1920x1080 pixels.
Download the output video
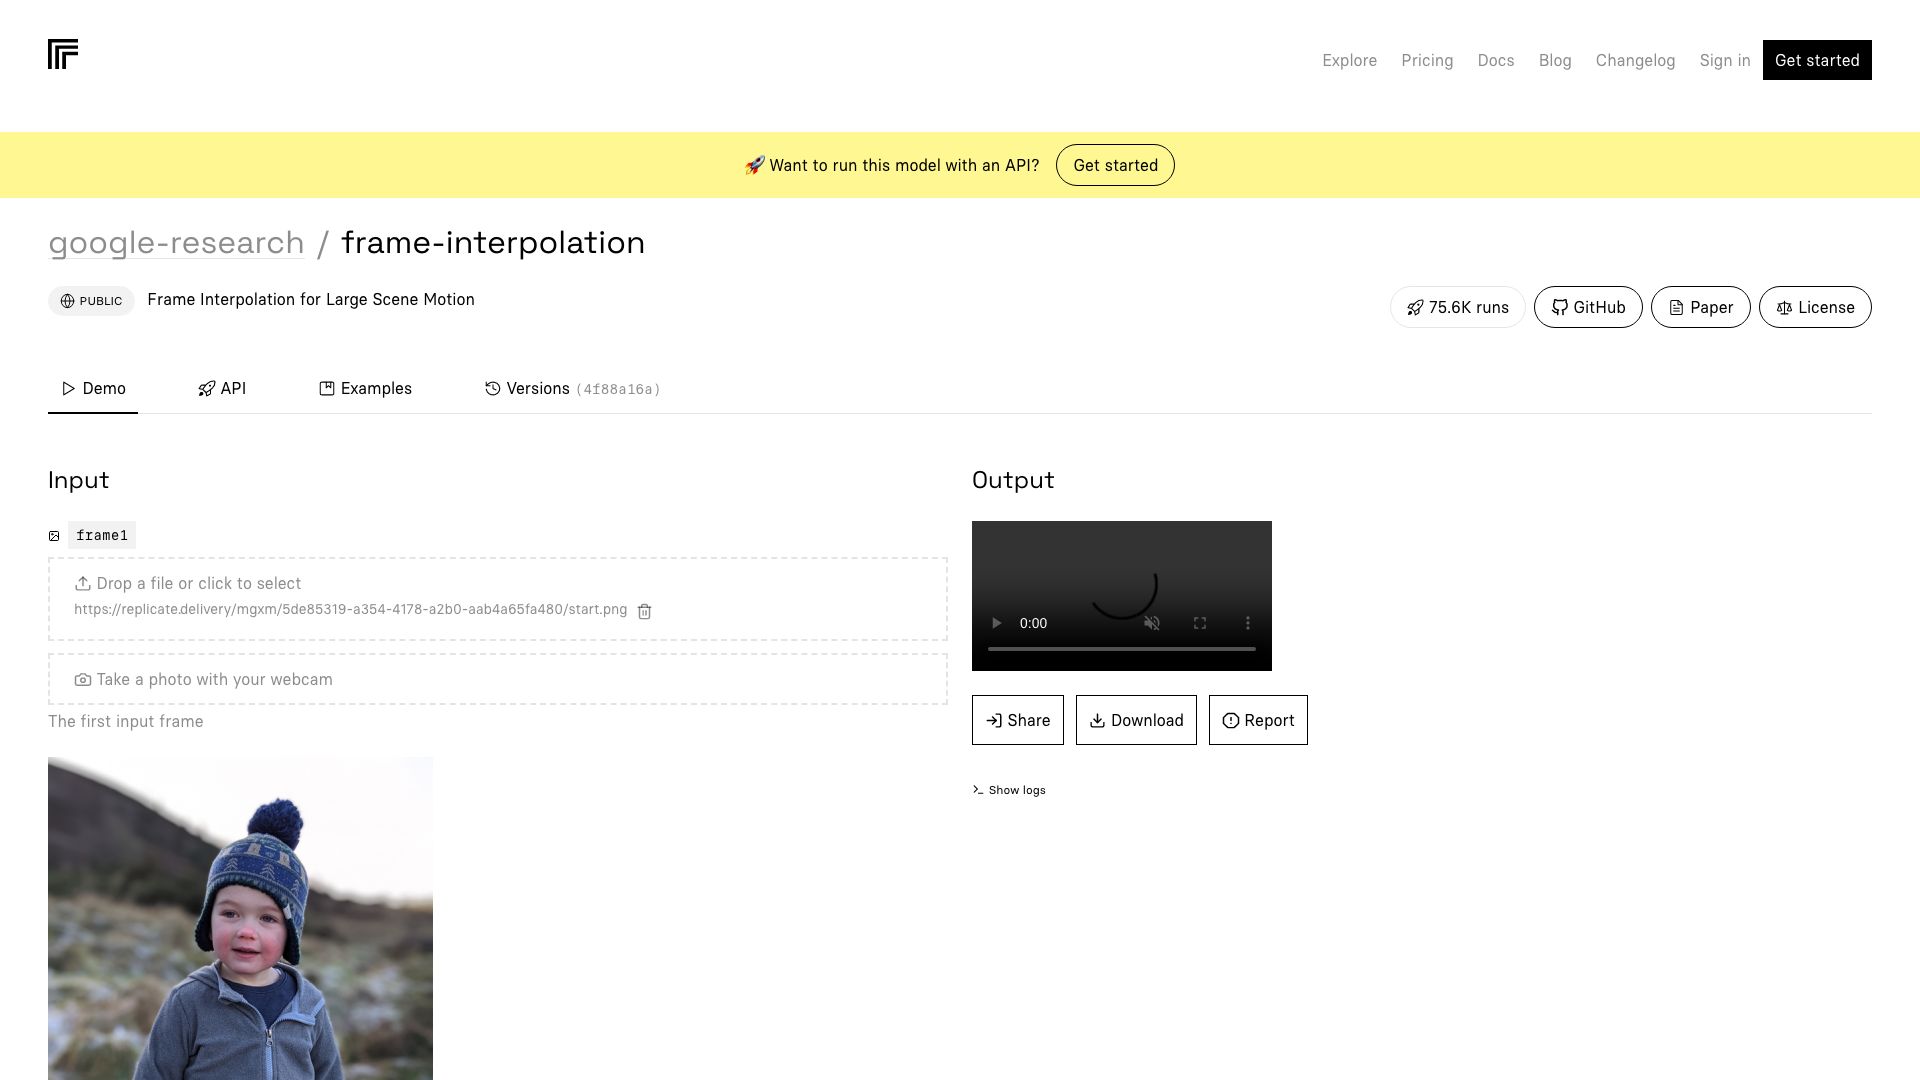(1136, 720)
